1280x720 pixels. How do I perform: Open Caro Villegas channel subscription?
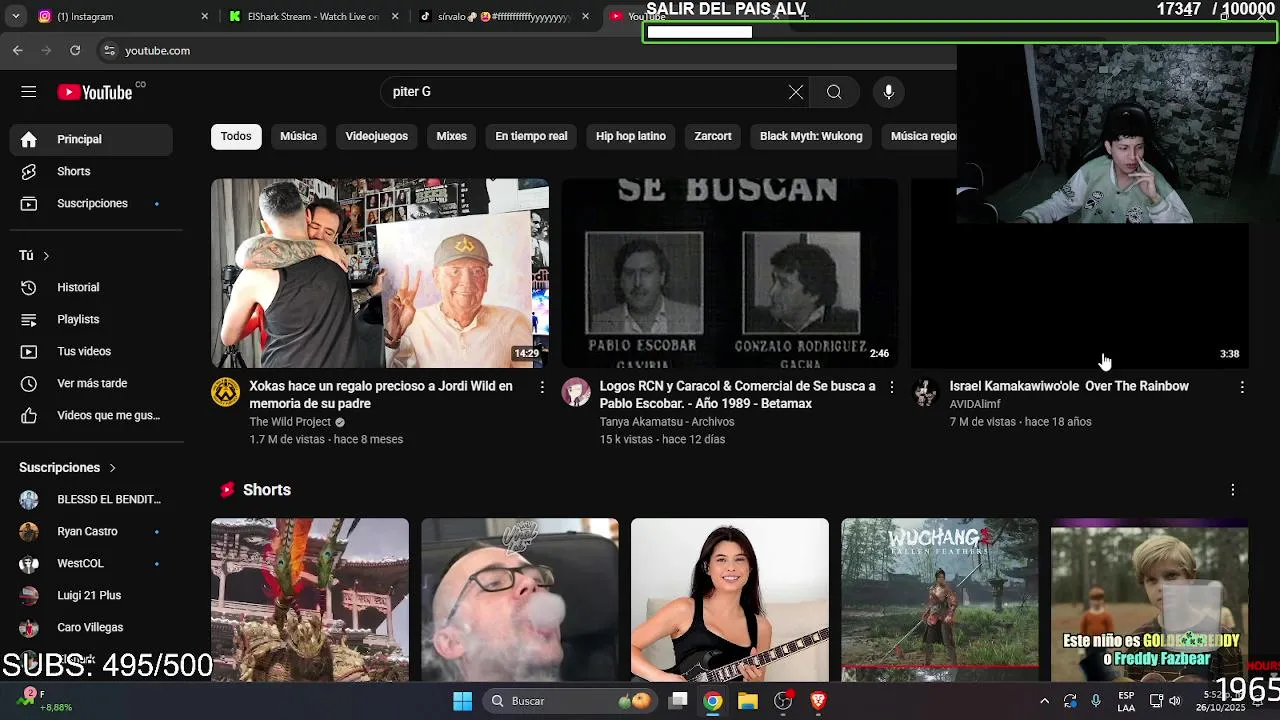[91, 627]
